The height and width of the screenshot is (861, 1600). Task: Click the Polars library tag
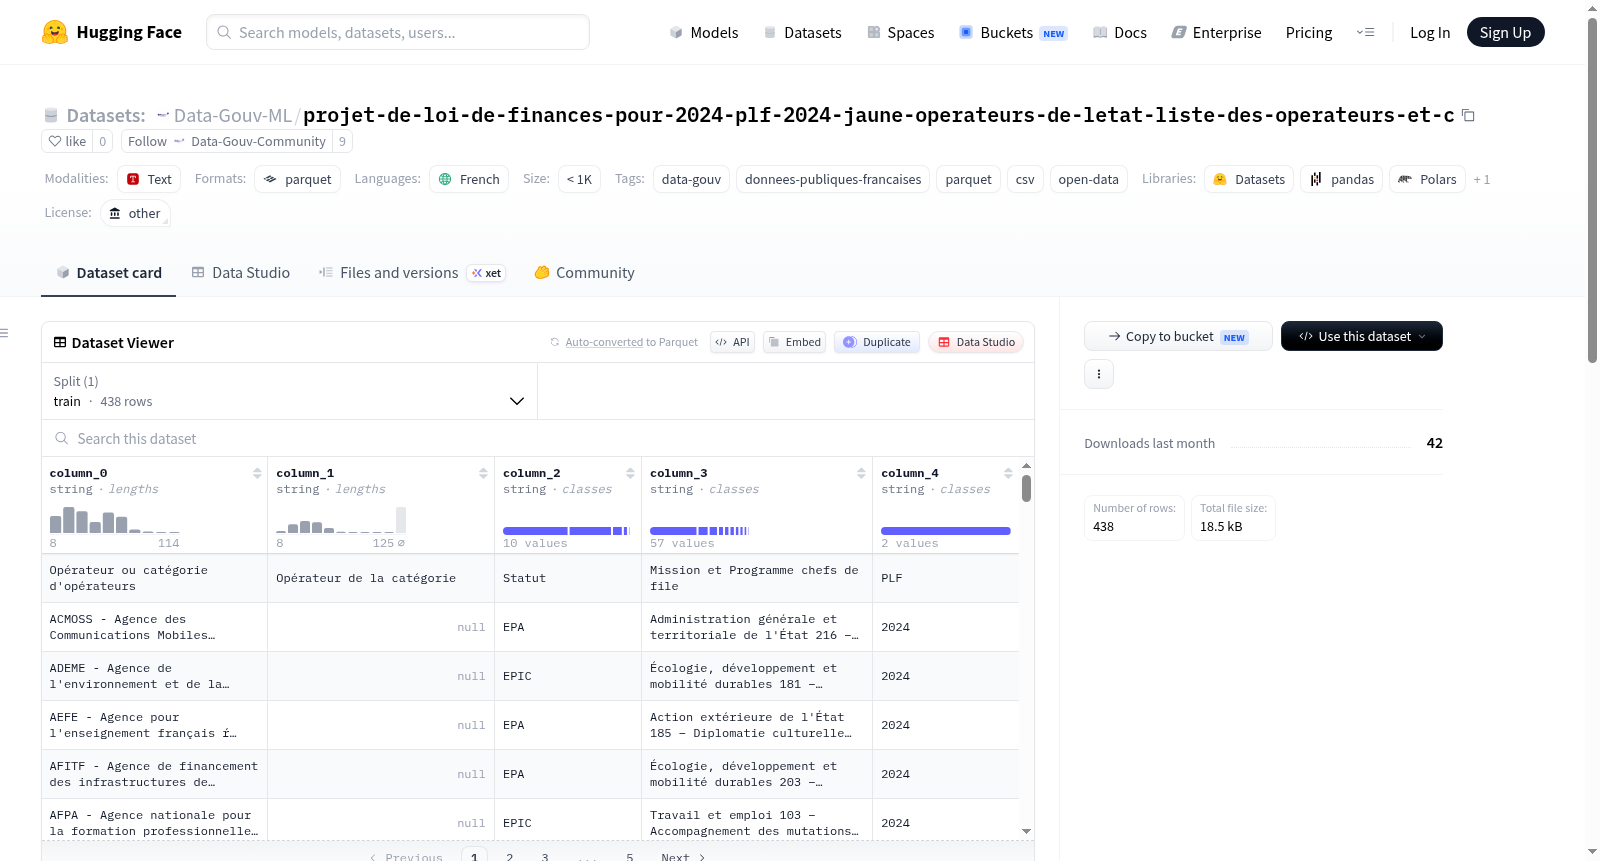pyautogui.click(x=1427, y=179)
